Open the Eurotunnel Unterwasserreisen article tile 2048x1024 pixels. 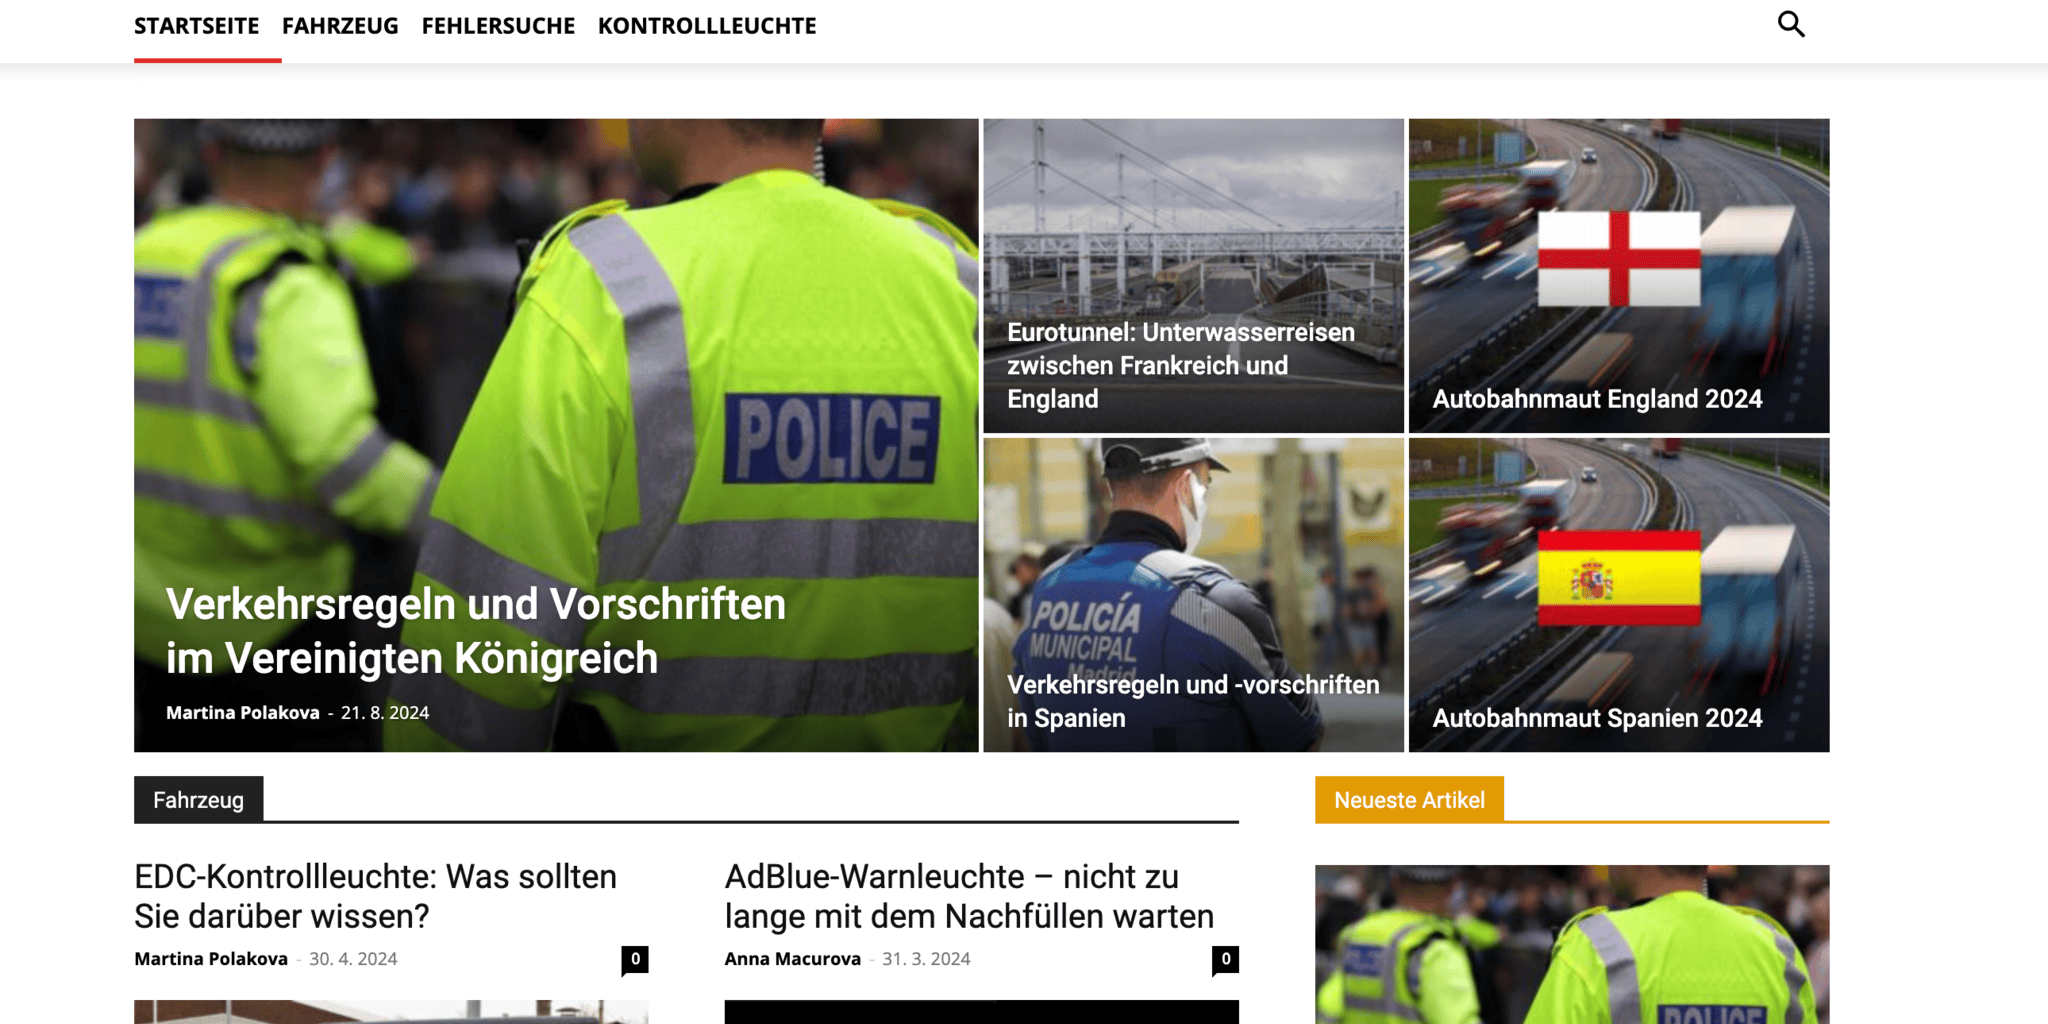click(1193, 276)
